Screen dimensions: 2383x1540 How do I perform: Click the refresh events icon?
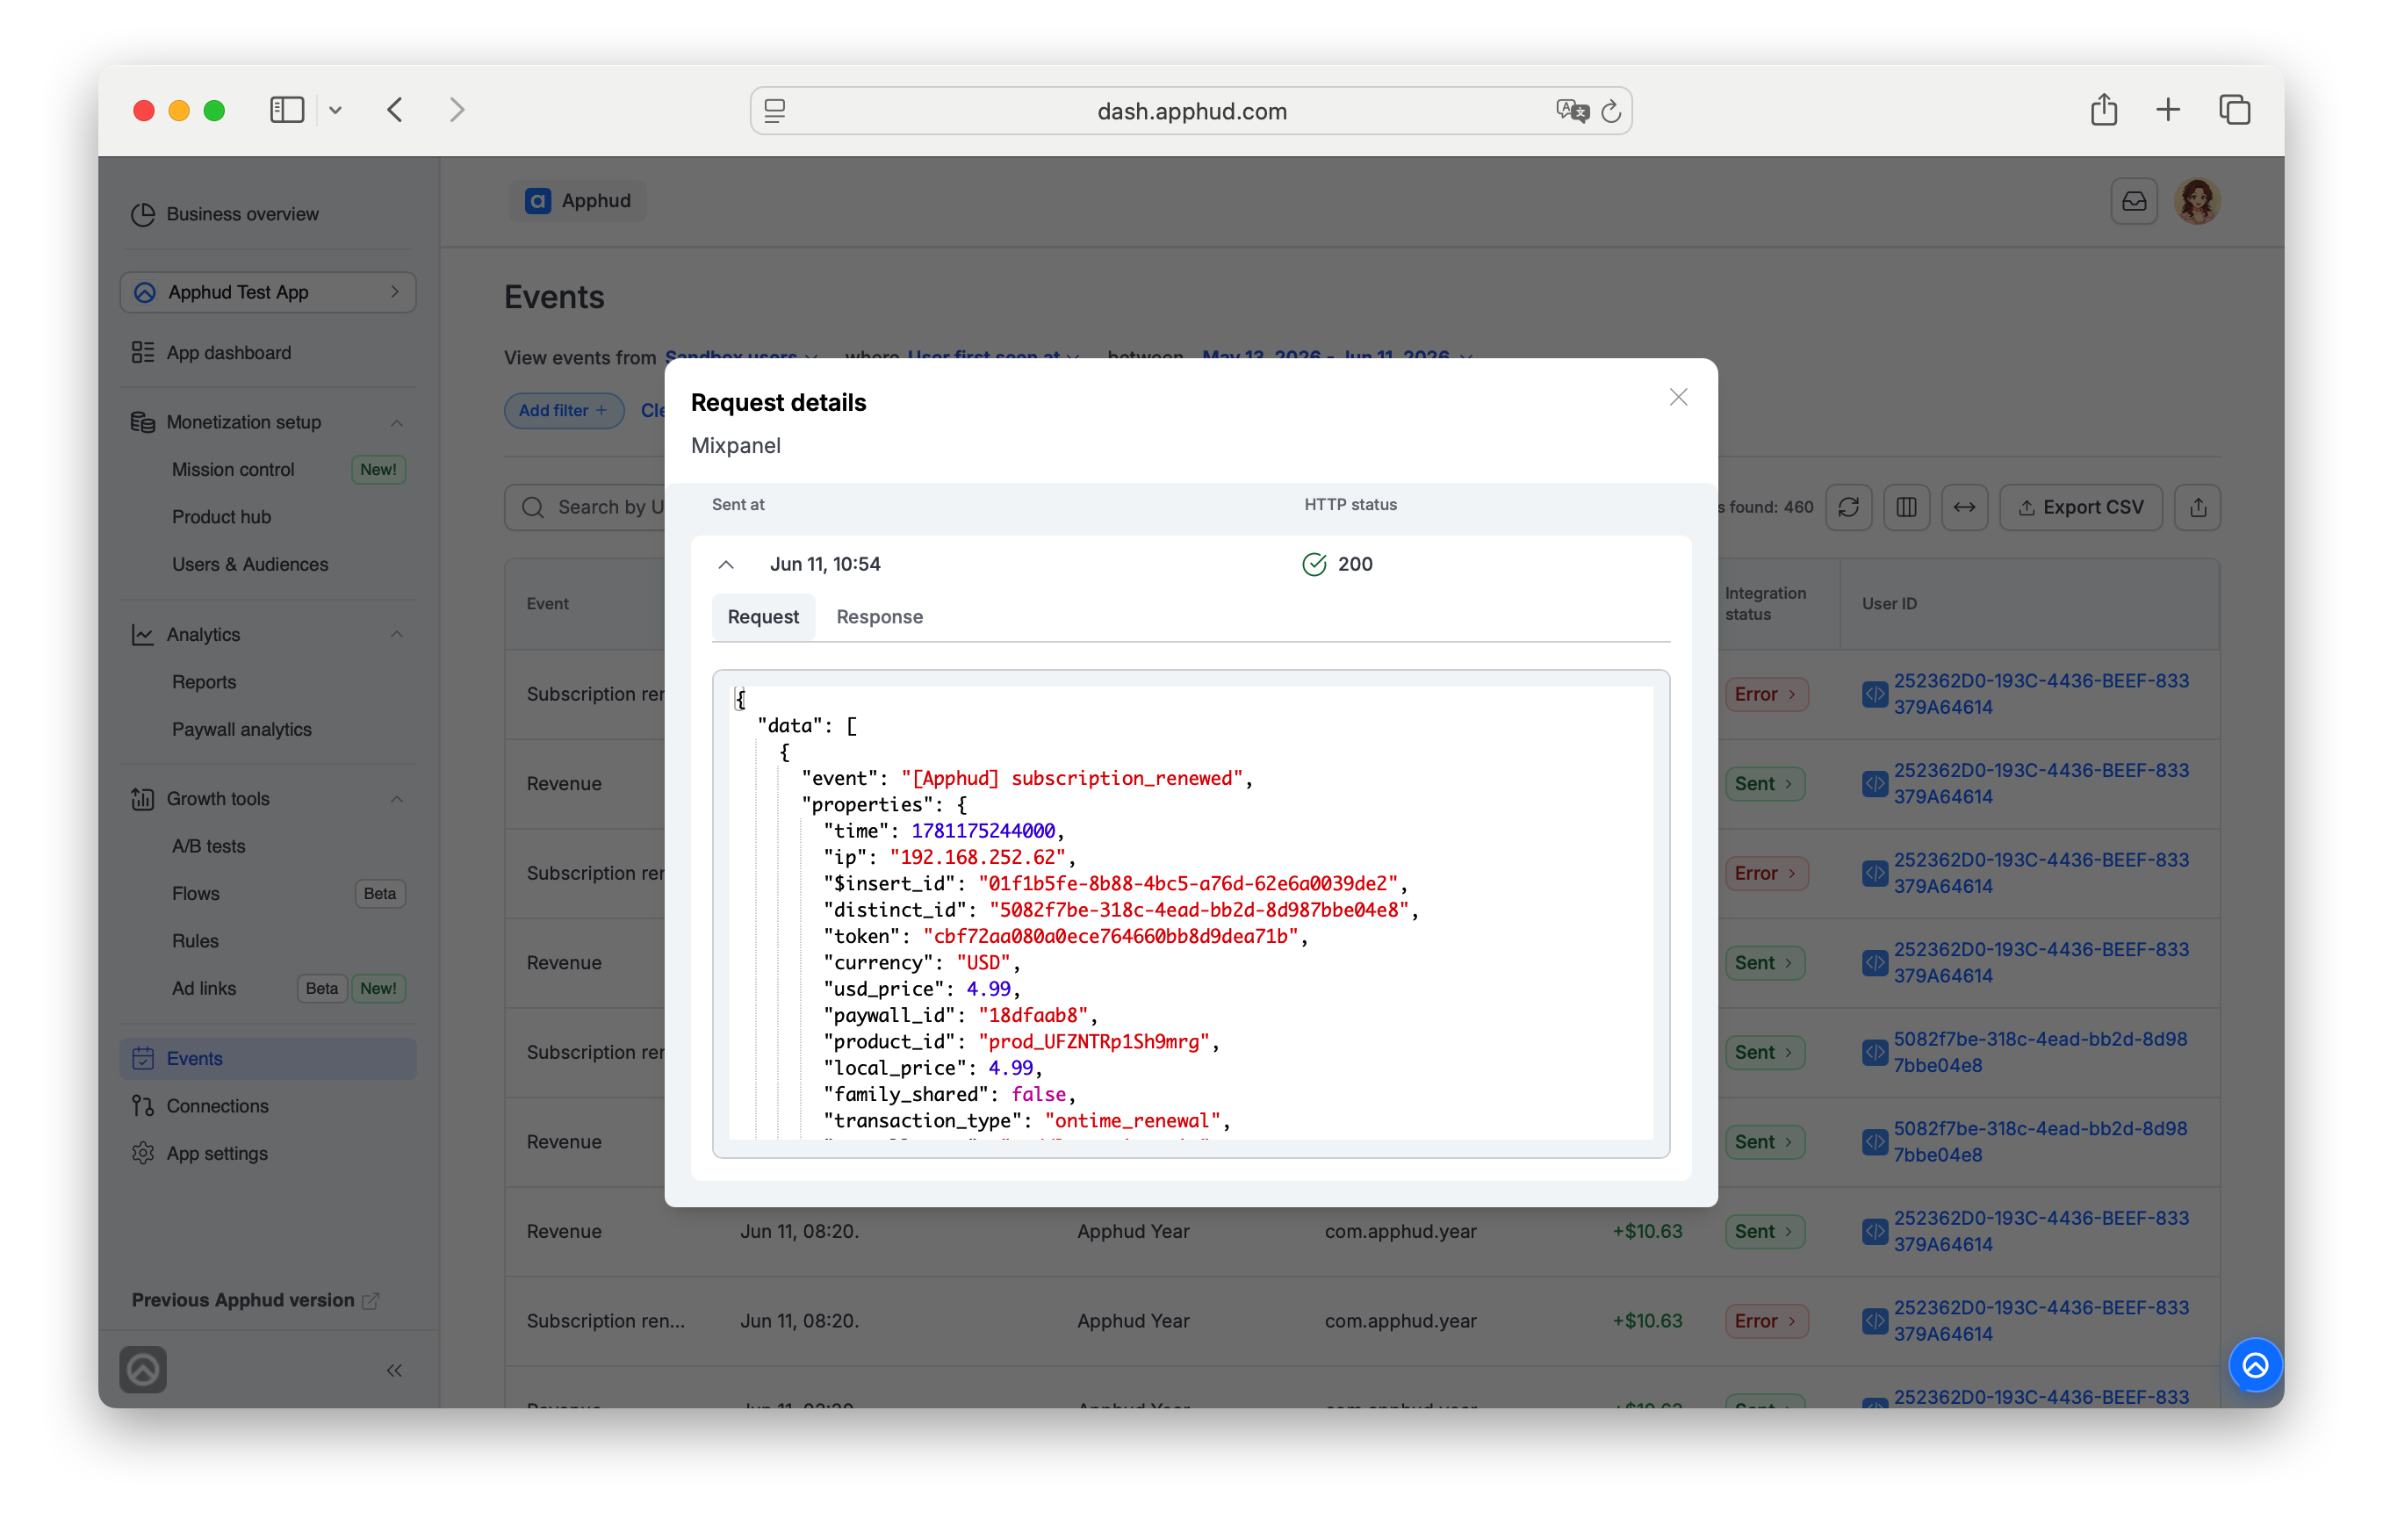[x=1848, y=507]
